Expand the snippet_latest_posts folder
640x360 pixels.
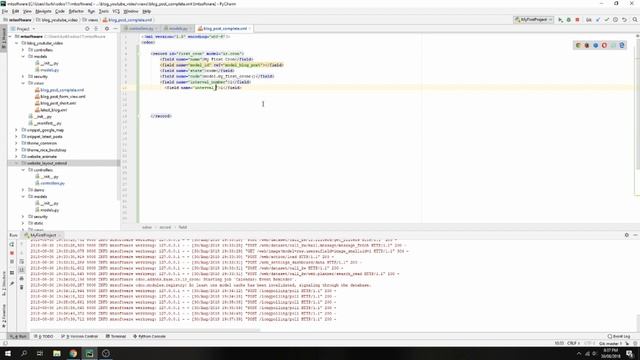pos(17,137)
